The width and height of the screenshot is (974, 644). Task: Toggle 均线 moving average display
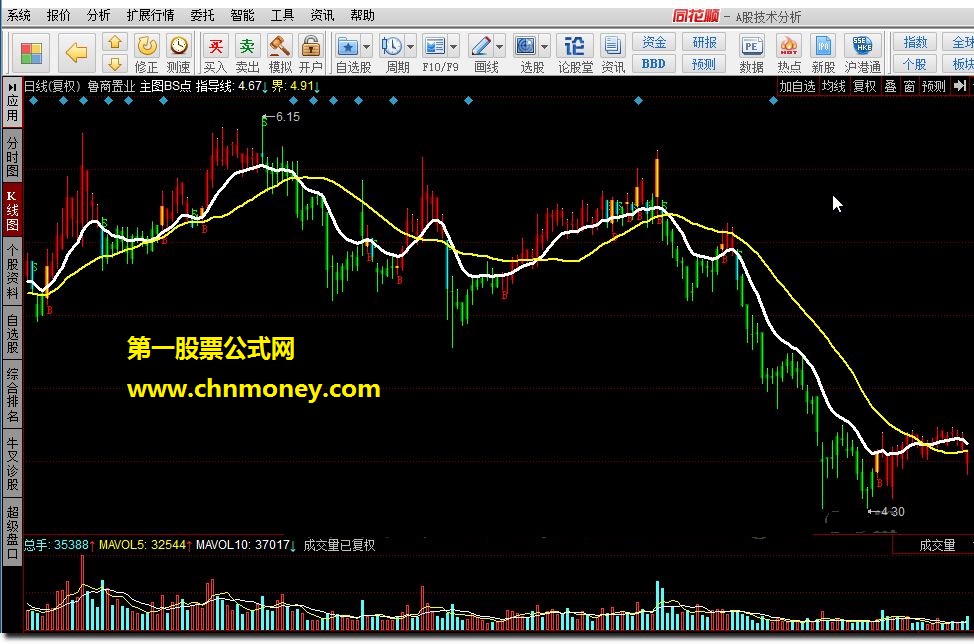pyautogui.click(x=834, y=86)
